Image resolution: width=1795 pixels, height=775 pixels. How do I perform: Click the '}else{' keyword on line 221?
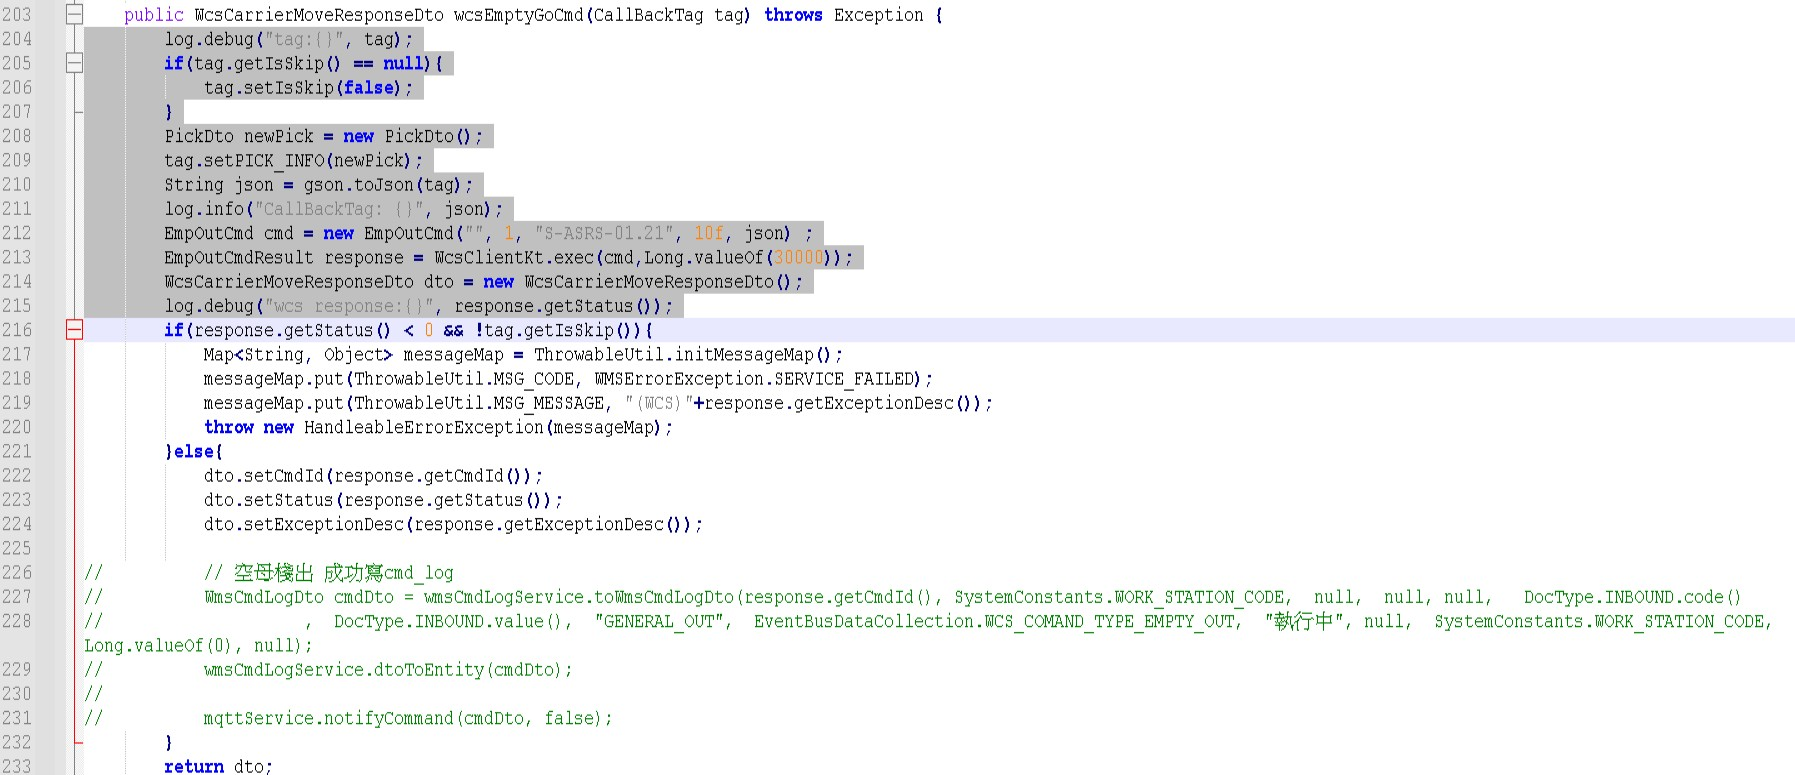pos(194,452)
